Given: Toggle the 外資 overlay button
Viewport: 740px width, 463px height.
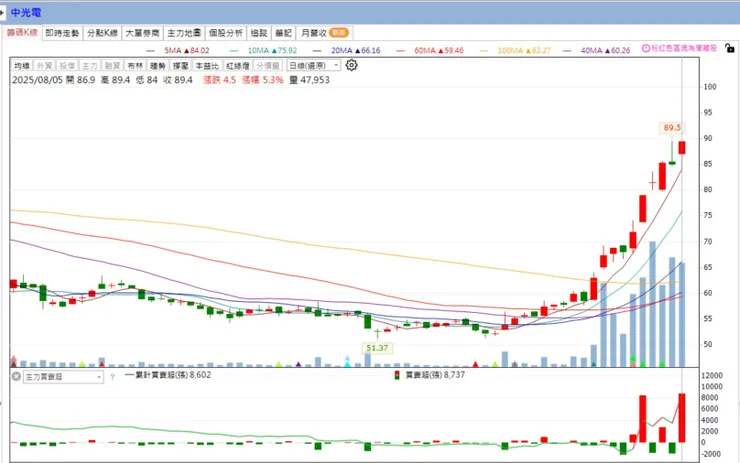Looking at the screenshot, I should 44,66.
